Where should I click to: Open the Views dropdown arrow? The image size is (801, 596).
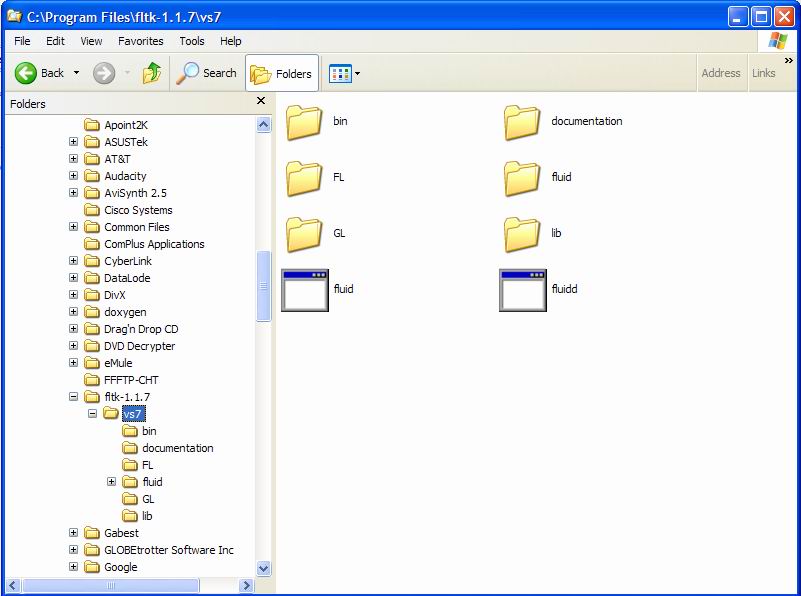358,74
